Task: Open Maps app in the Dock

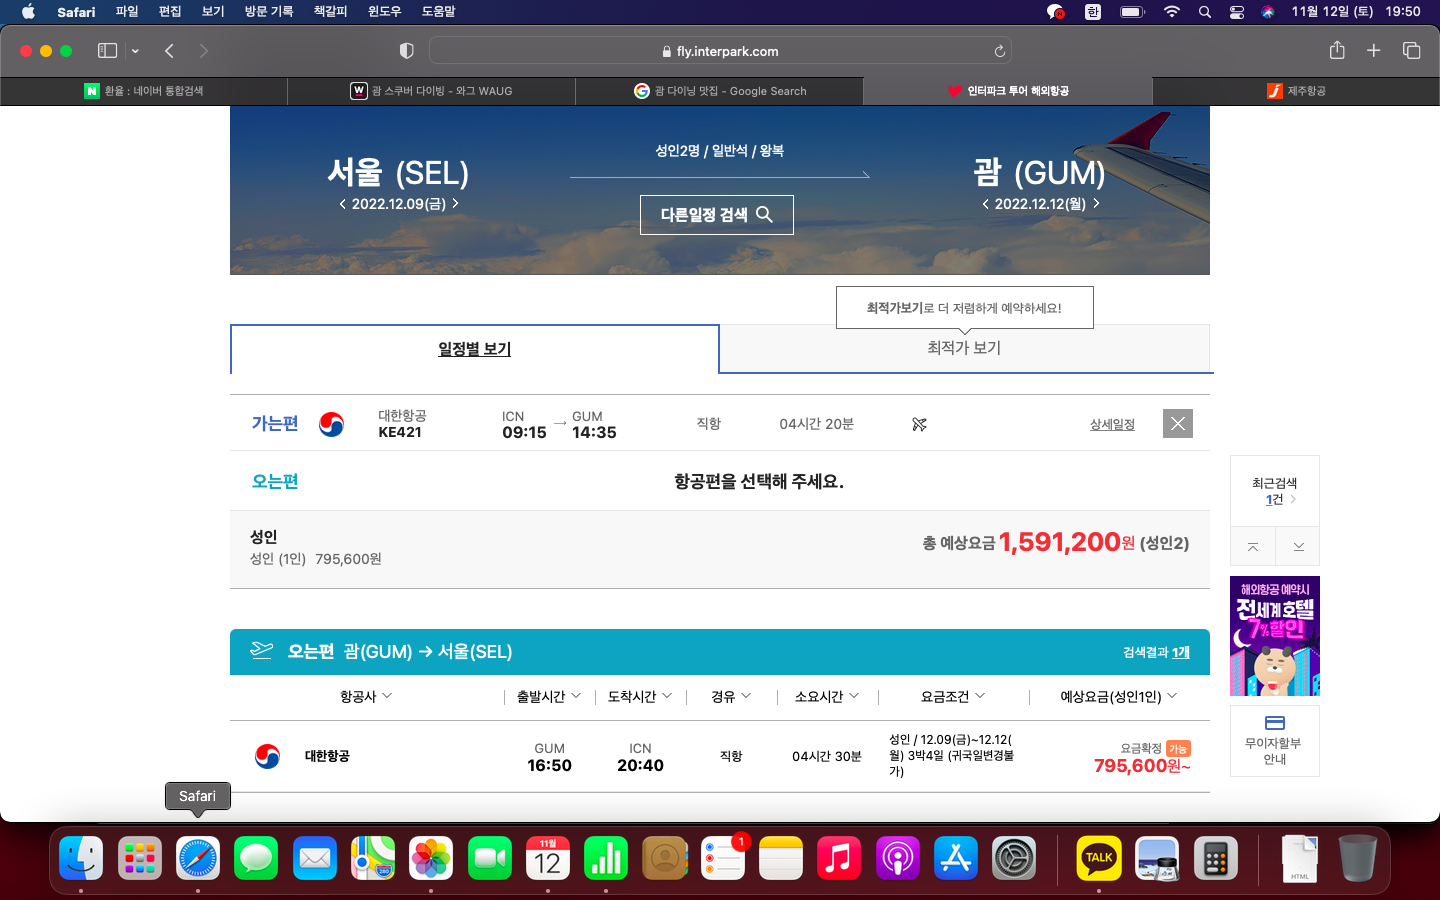Action: point(373,858)
